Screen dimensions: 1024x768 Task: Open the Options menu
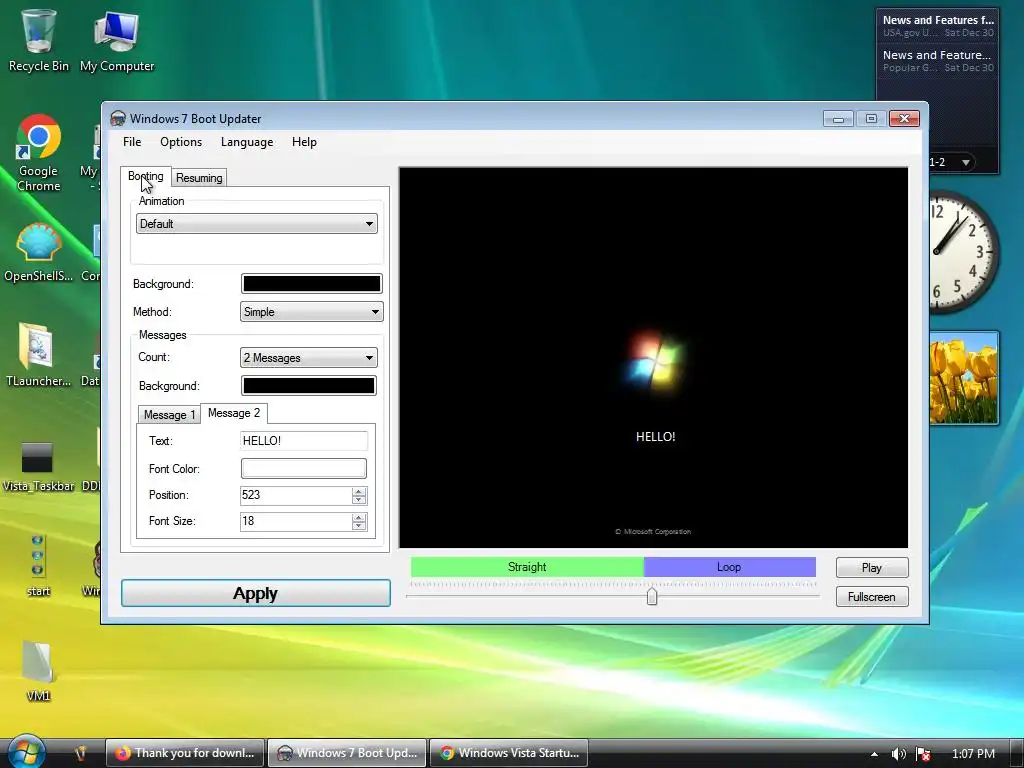click(181, 142)
